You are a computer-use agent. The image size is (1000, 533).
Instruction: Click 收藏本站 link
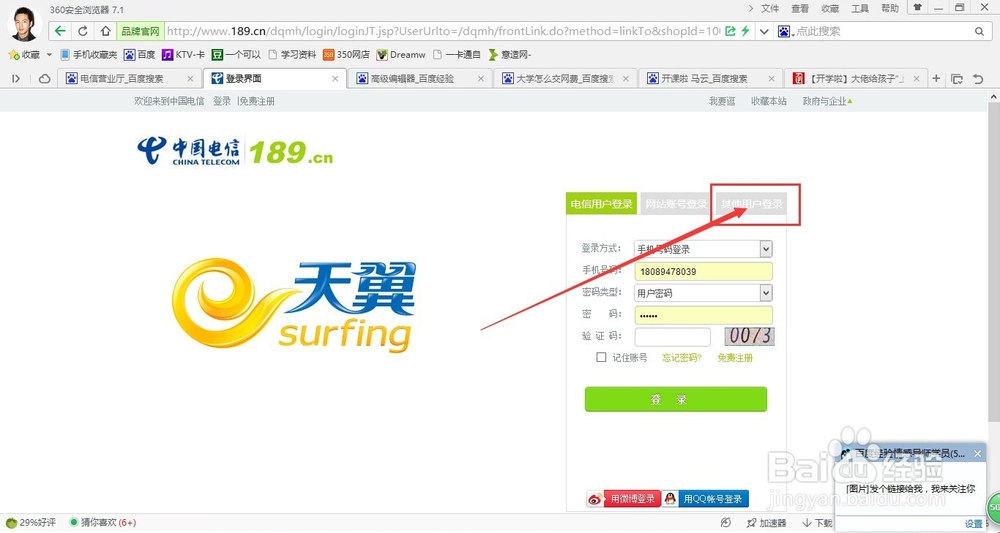(768, 101)
